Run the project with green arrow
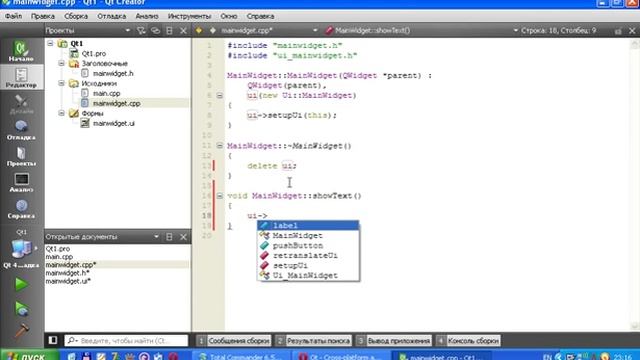Screen dimensions: 640x360 click(21, 284)
